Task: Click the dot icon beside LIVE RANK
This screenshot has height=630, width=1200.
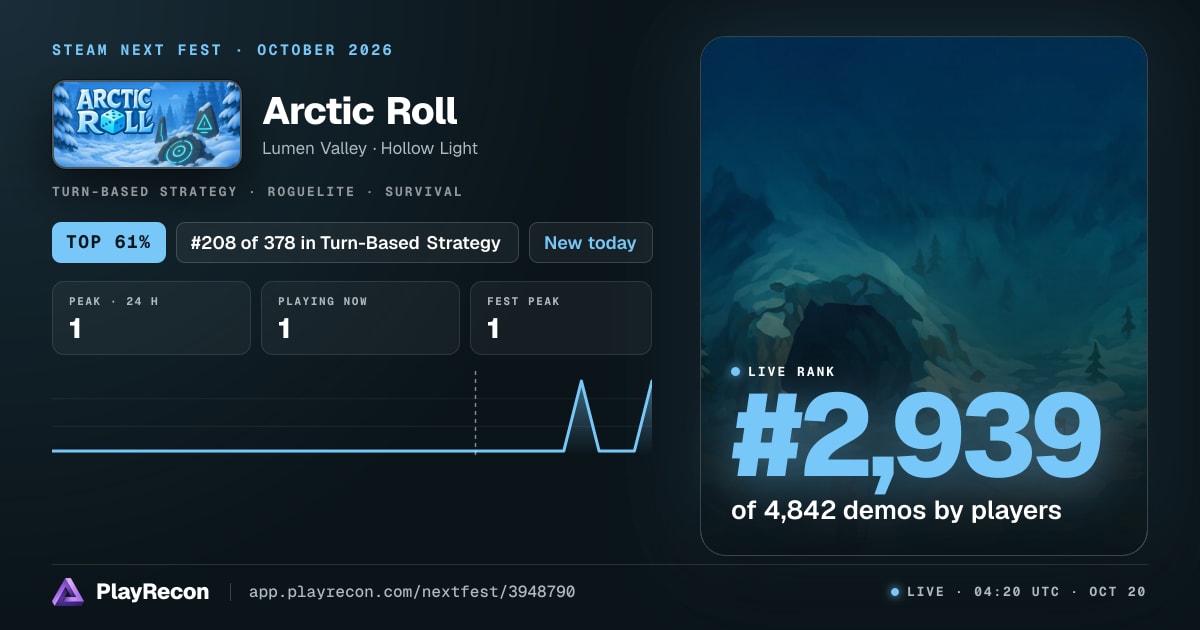Action: click(x=736, y=371)
